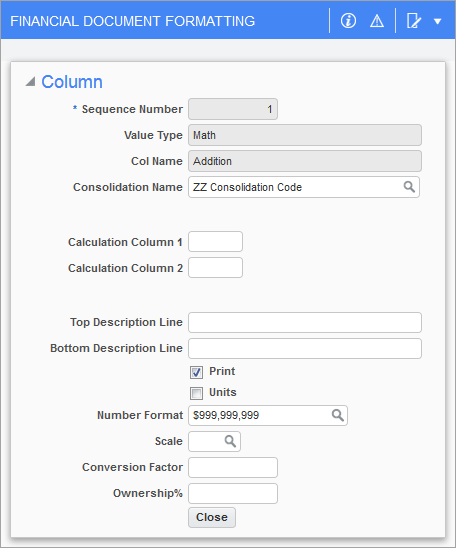Viewport: 456px width, 548px height.
Task: Select the Conversion Factor input box
Action: 233,467
